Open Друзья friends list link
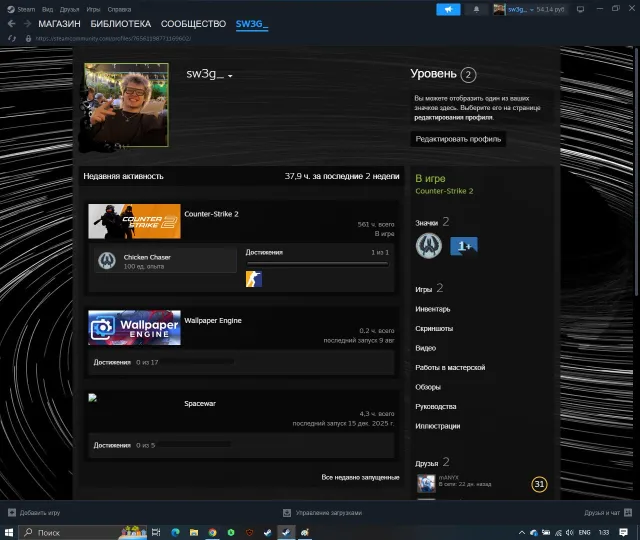Viewport: 640px width, 540px height. click(x=427, y=464)
